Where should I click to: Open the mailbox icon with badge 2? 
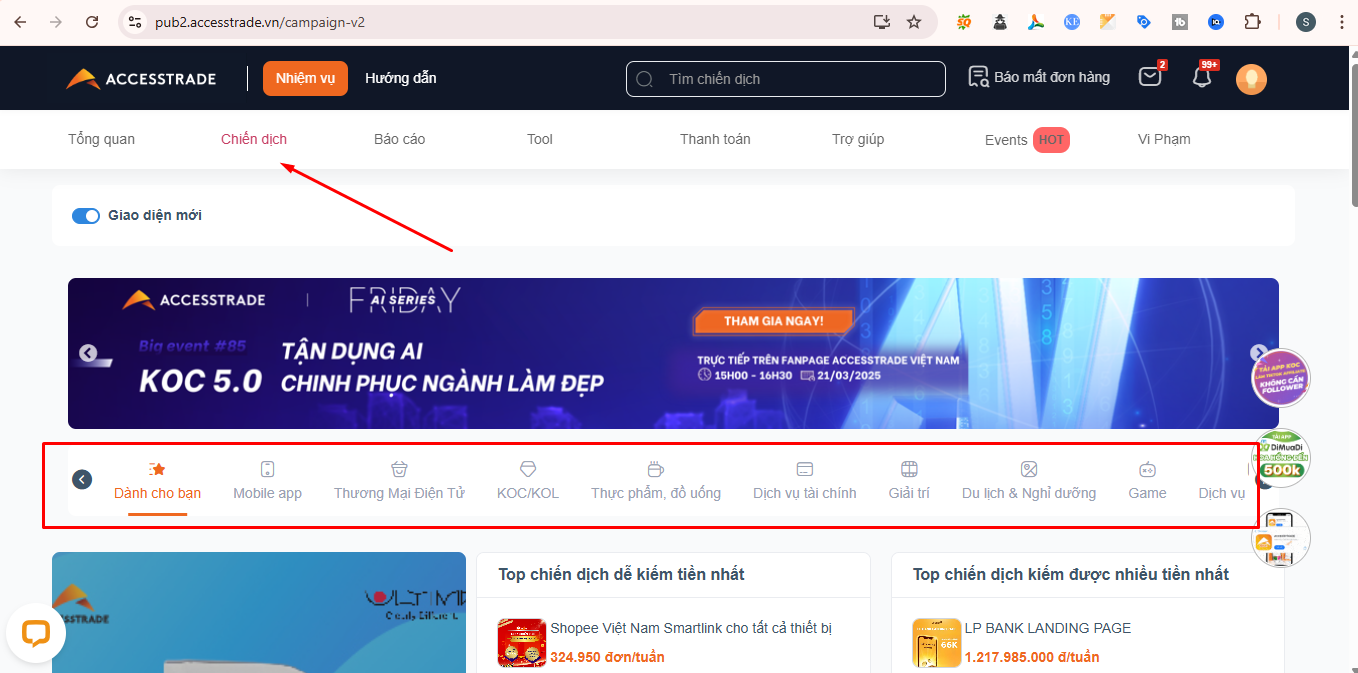1151,77
